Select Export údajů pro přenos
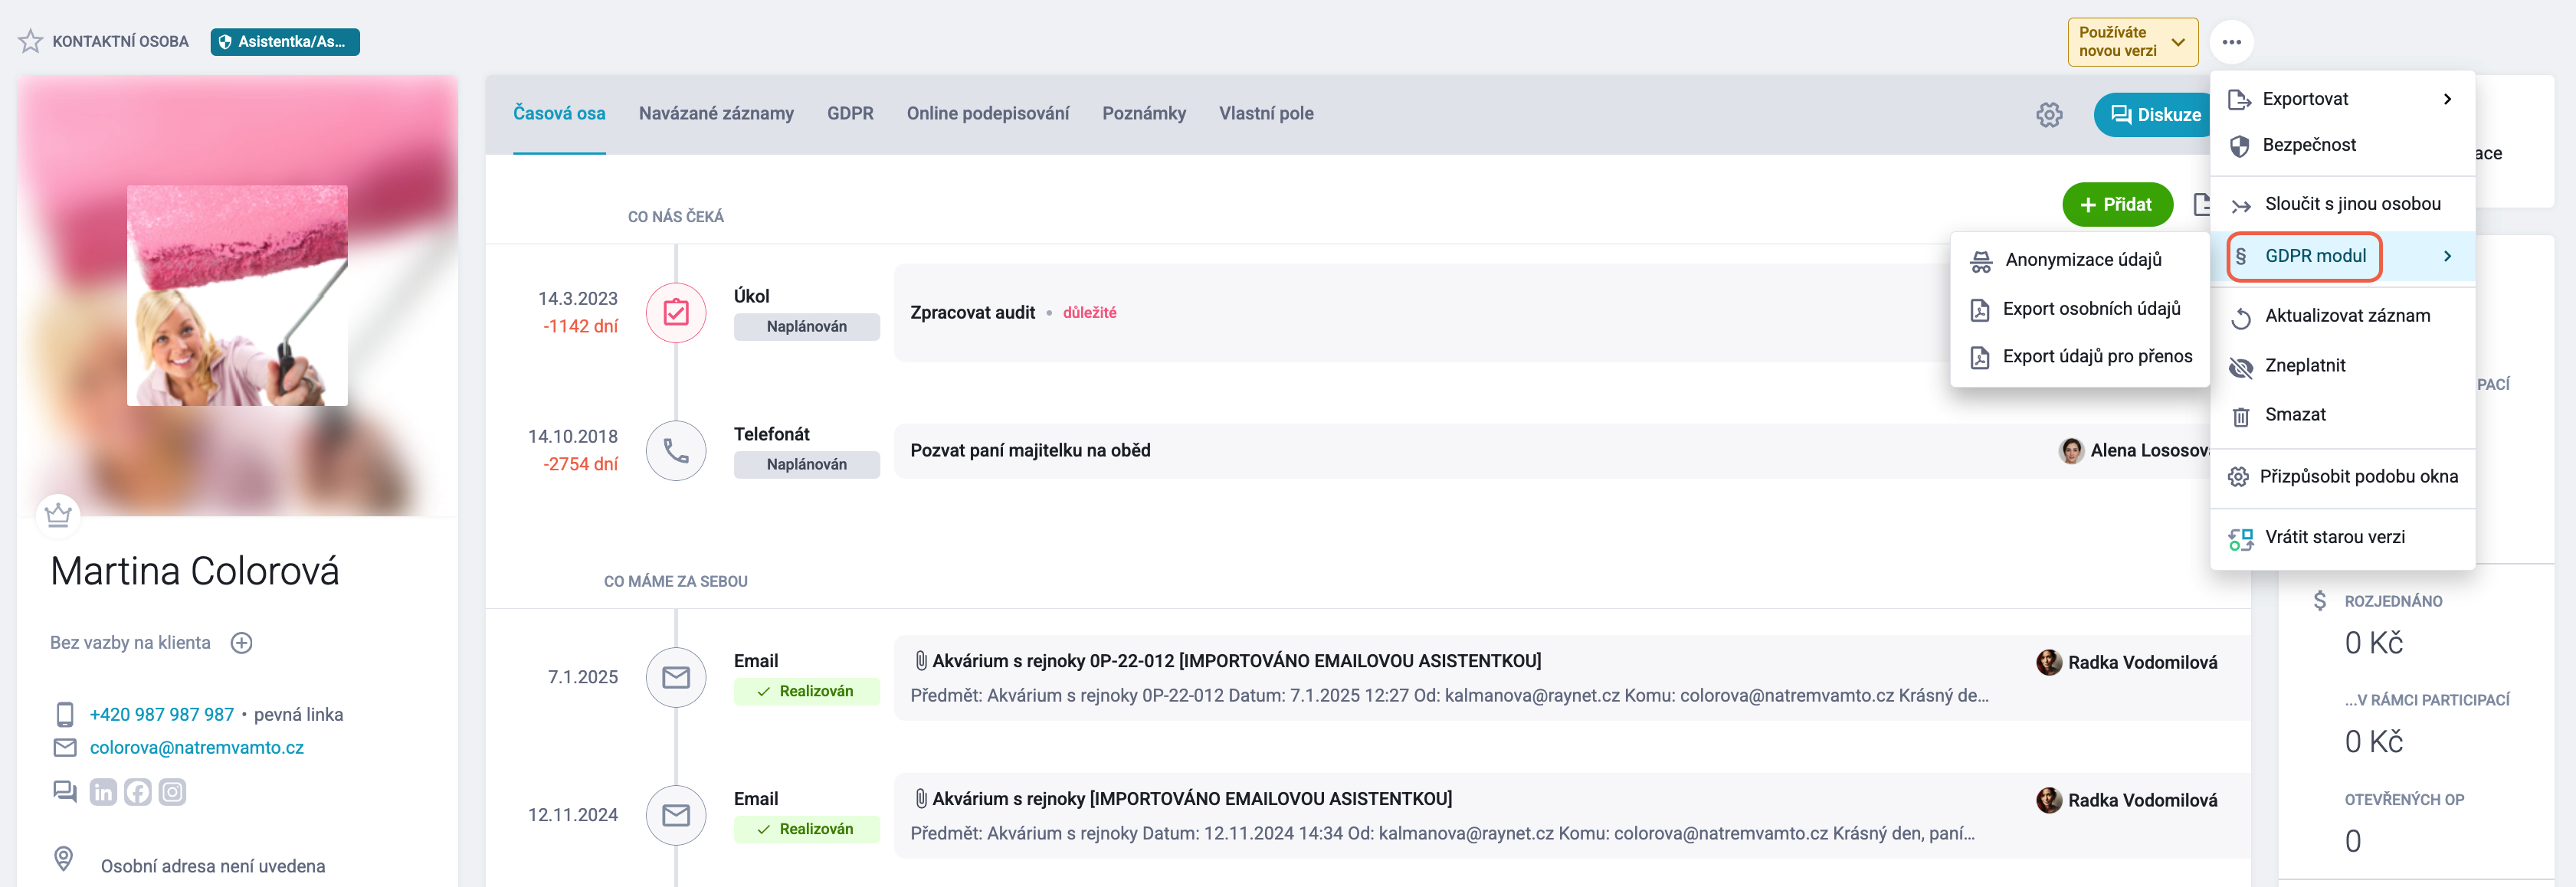The height and width of the screenshot is (887, 2576). tap(2079, 357)
